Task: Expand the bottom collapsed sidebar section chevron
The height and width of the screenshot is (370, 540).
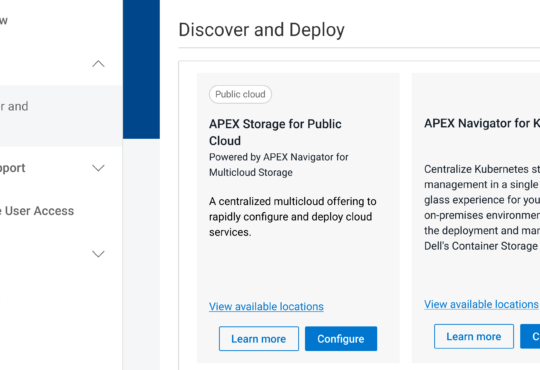Action: point(98,254)
